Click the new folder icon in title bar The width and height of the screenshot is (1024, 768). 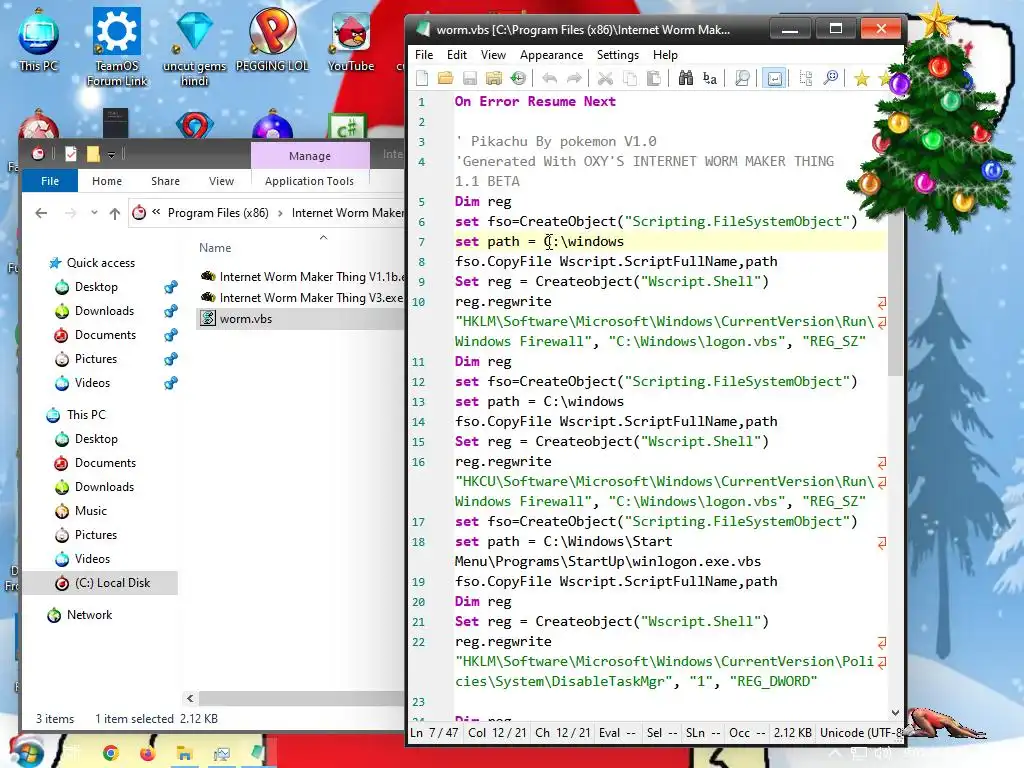pos(93,154)
